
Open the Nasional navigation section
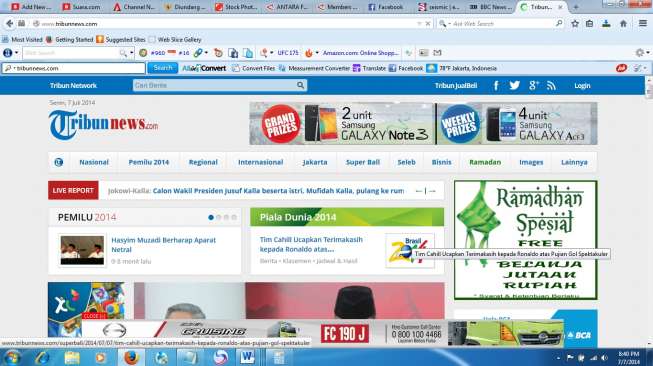pos(94,162)
